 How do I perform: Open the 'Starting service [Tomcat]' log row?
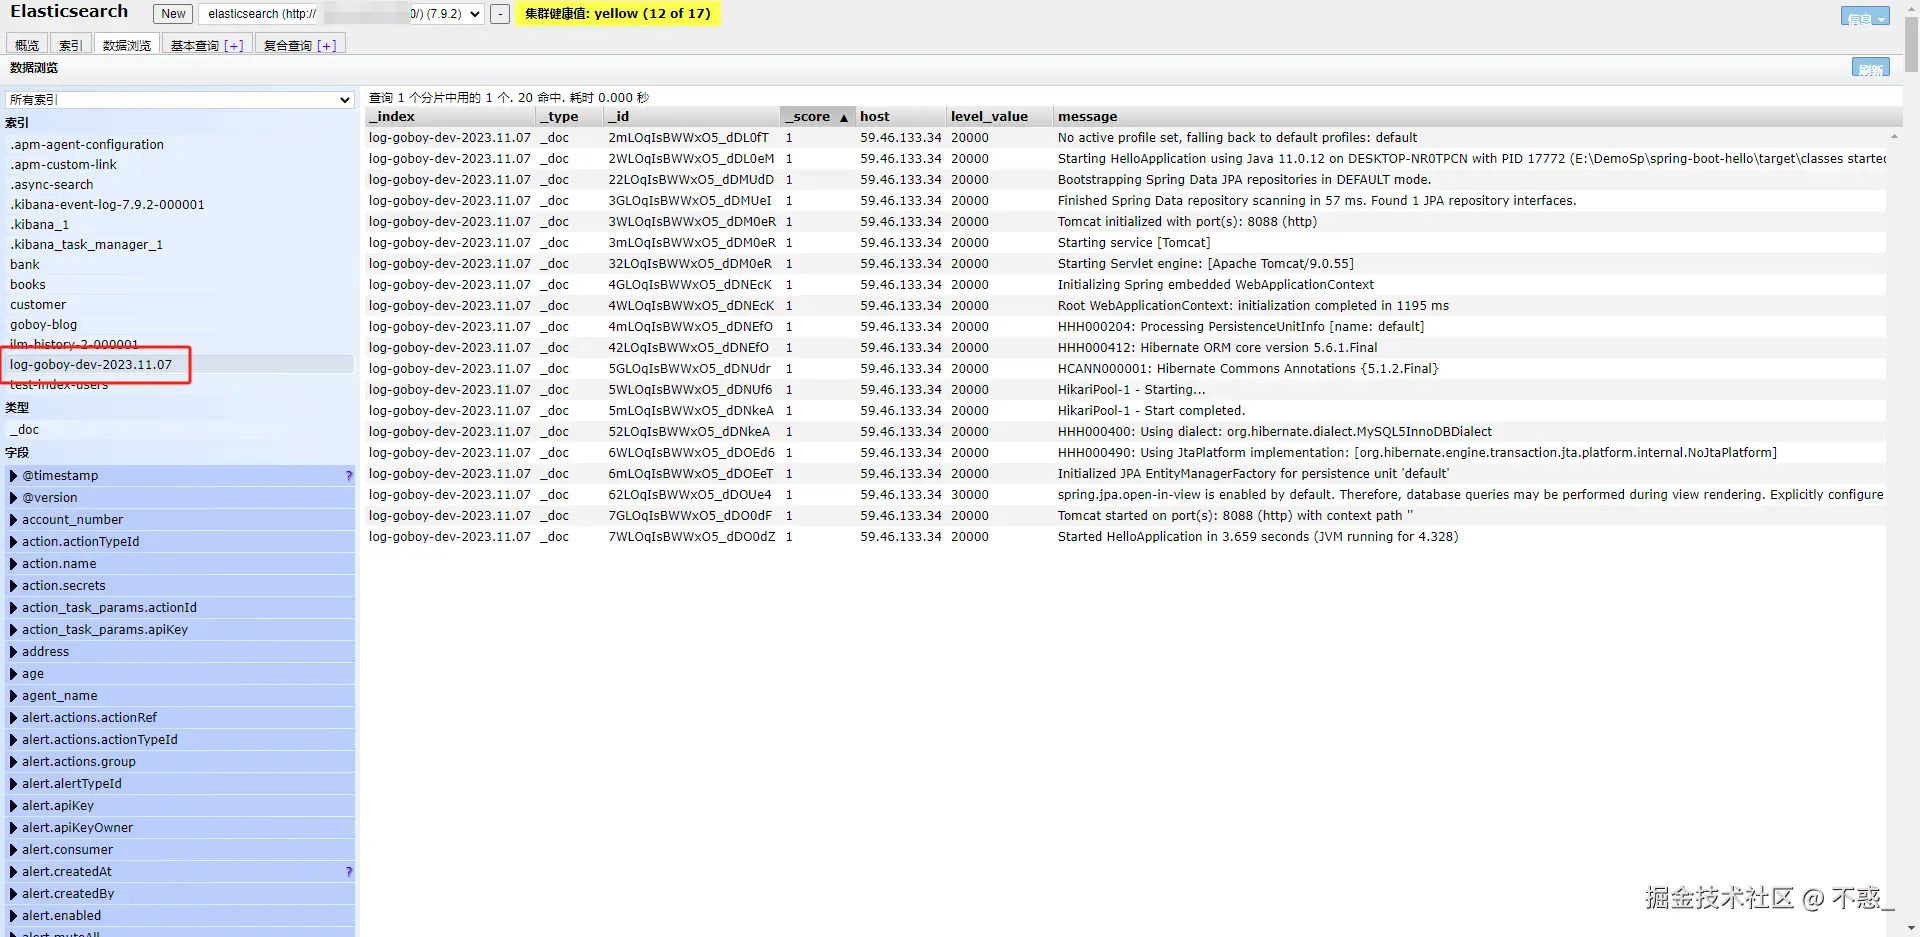click(x=1126, y=243)
